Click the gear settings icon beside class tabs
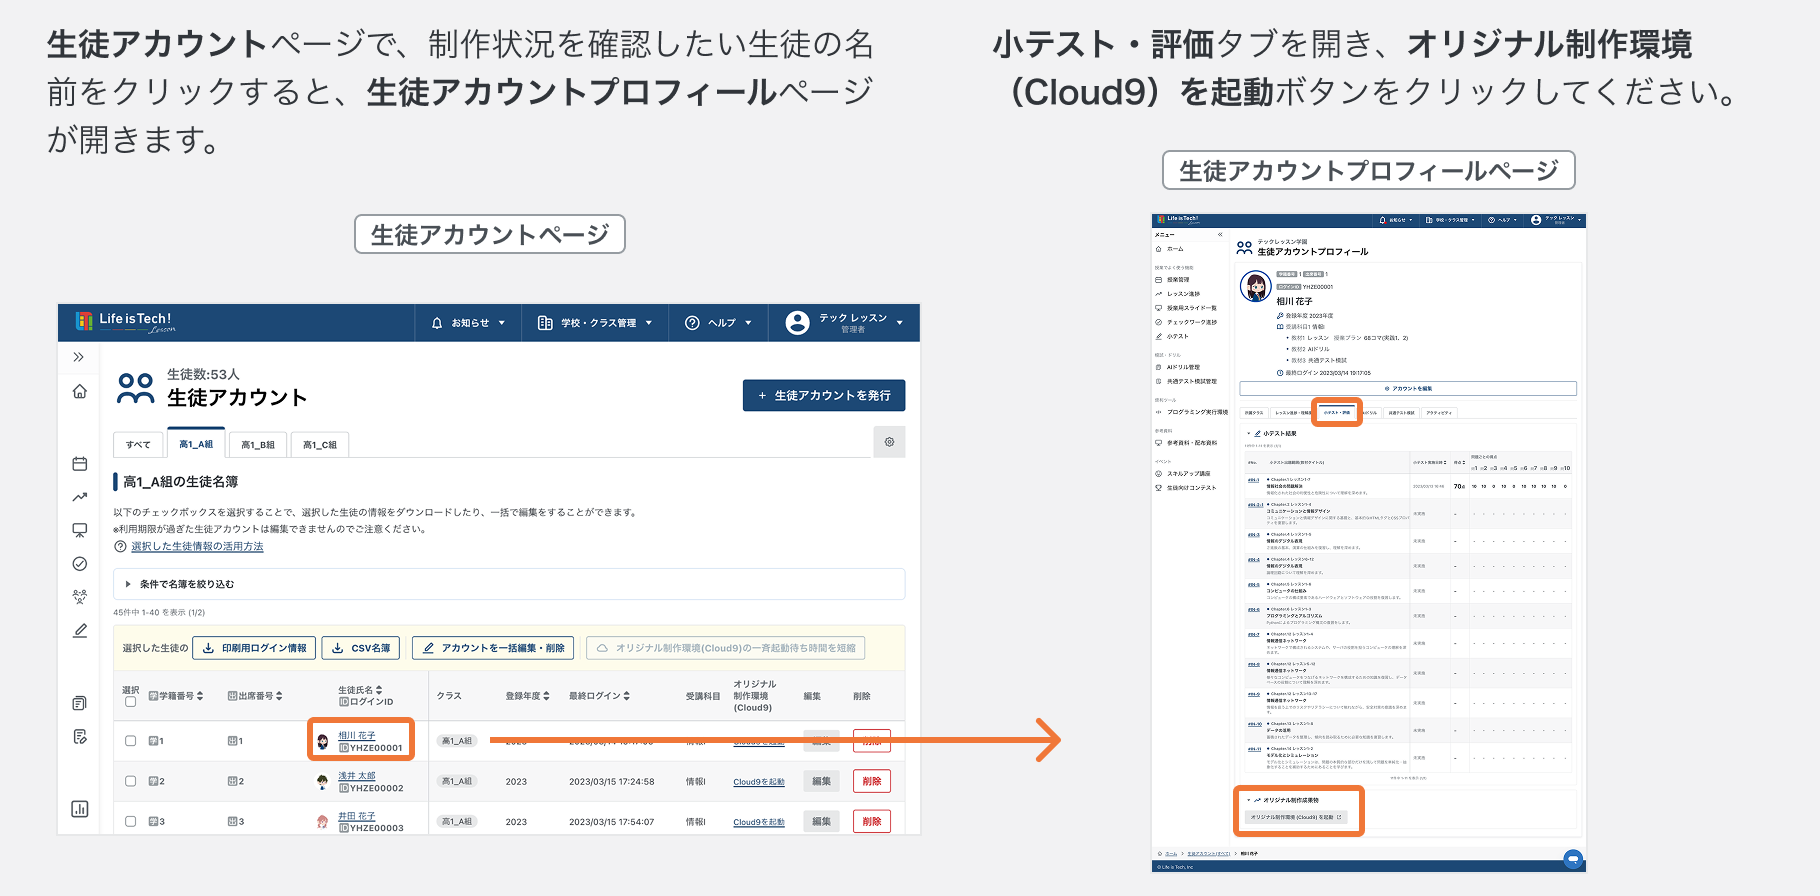The height and width of the screenshot is (896, 1820). tap(889, 442)
